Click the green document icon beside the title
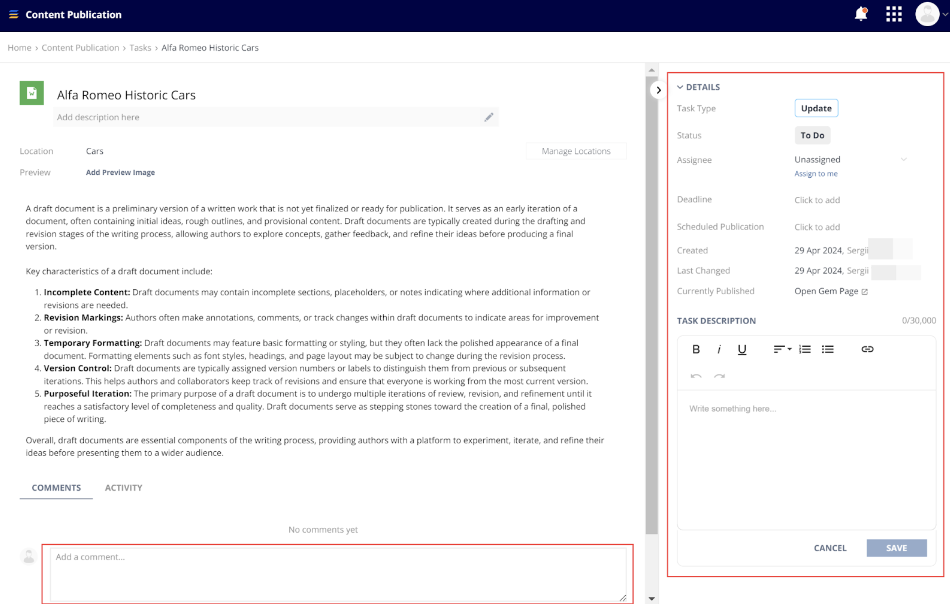Screen dimensions: 950x604 (32, 93)
